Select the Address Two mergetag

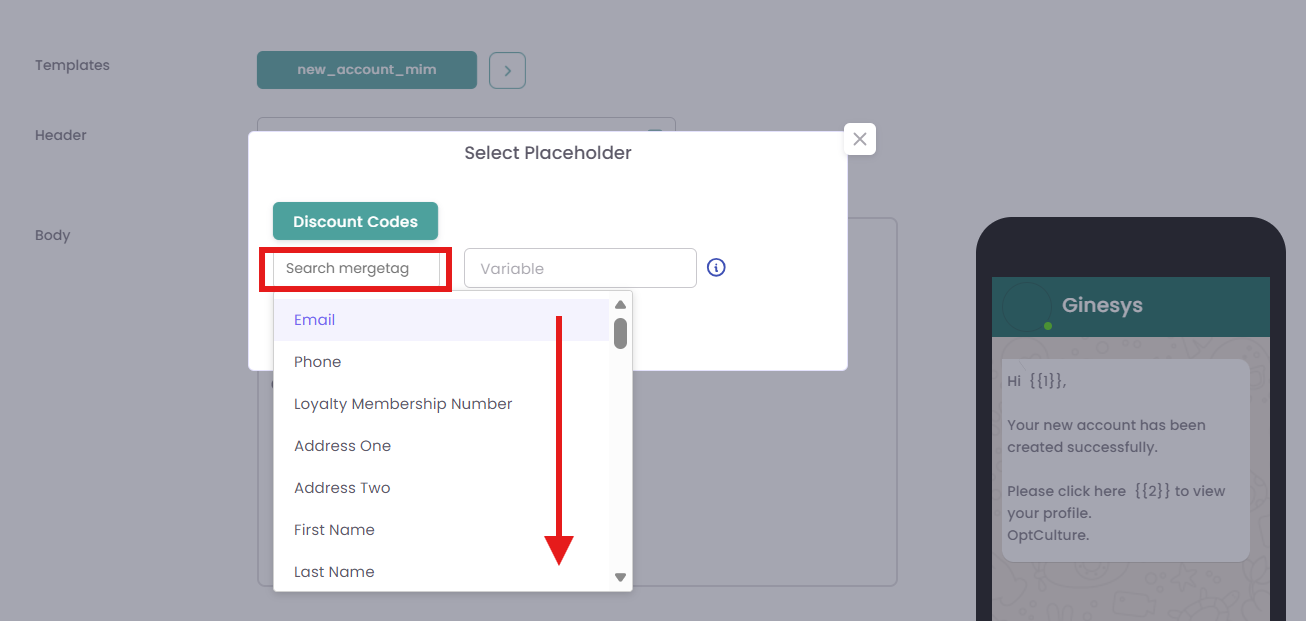pos(342,488)
